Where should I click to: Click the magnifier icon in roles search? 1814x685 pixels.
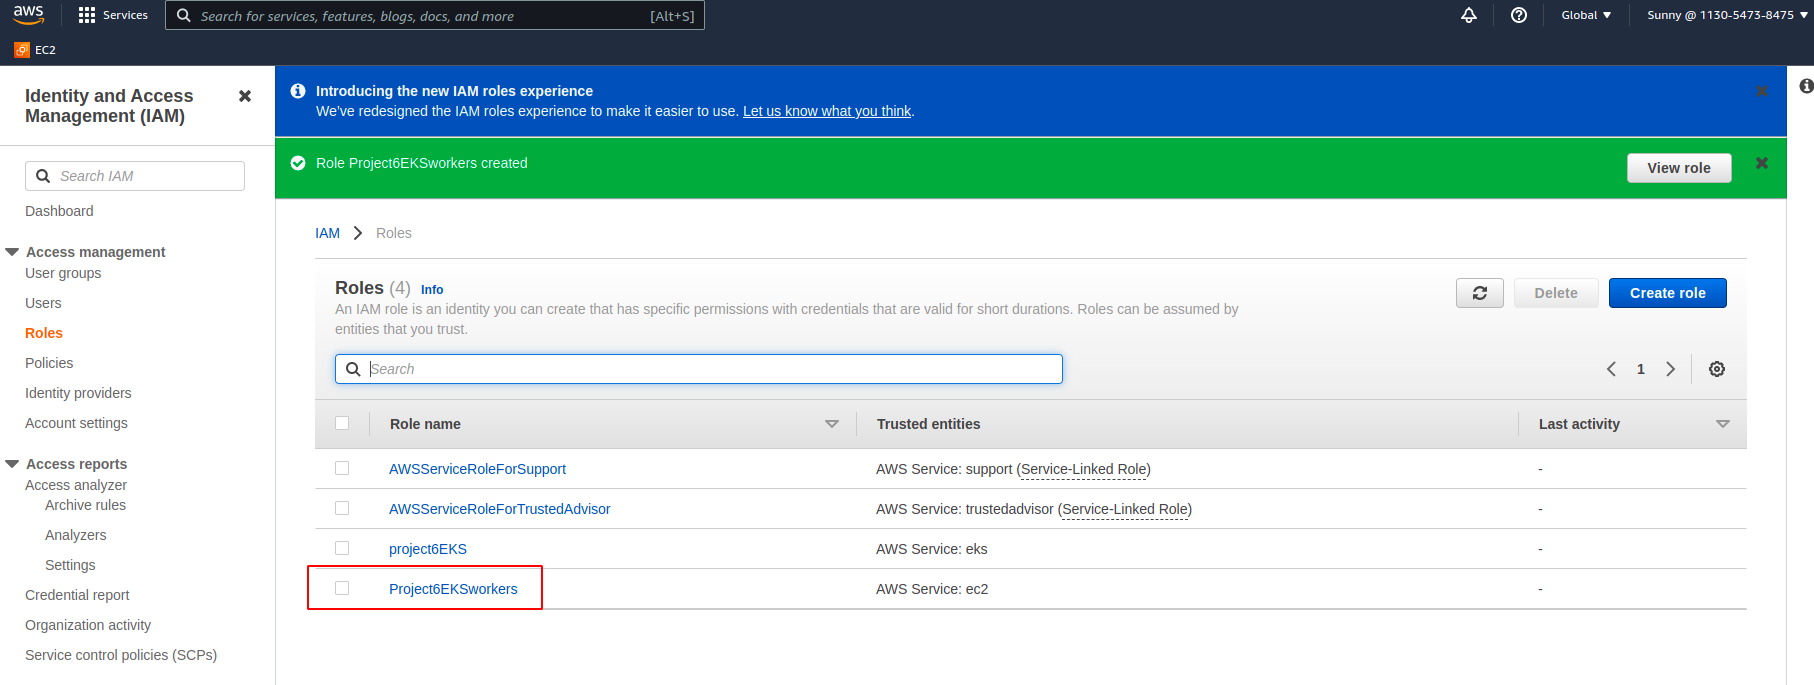pyautogui.click(x=353, y=369)
